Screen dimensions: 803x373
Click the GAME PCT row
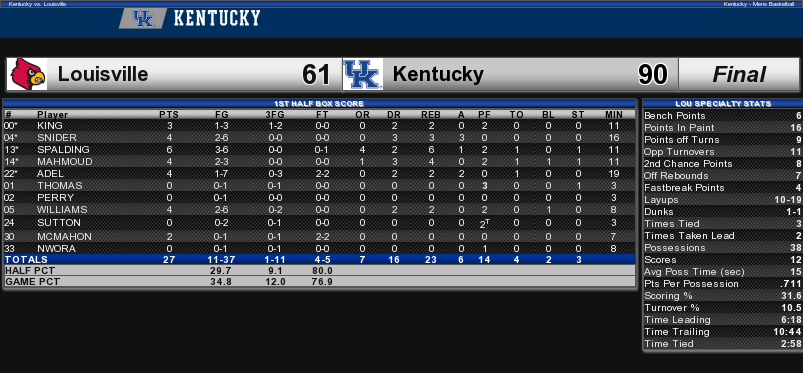320,281
